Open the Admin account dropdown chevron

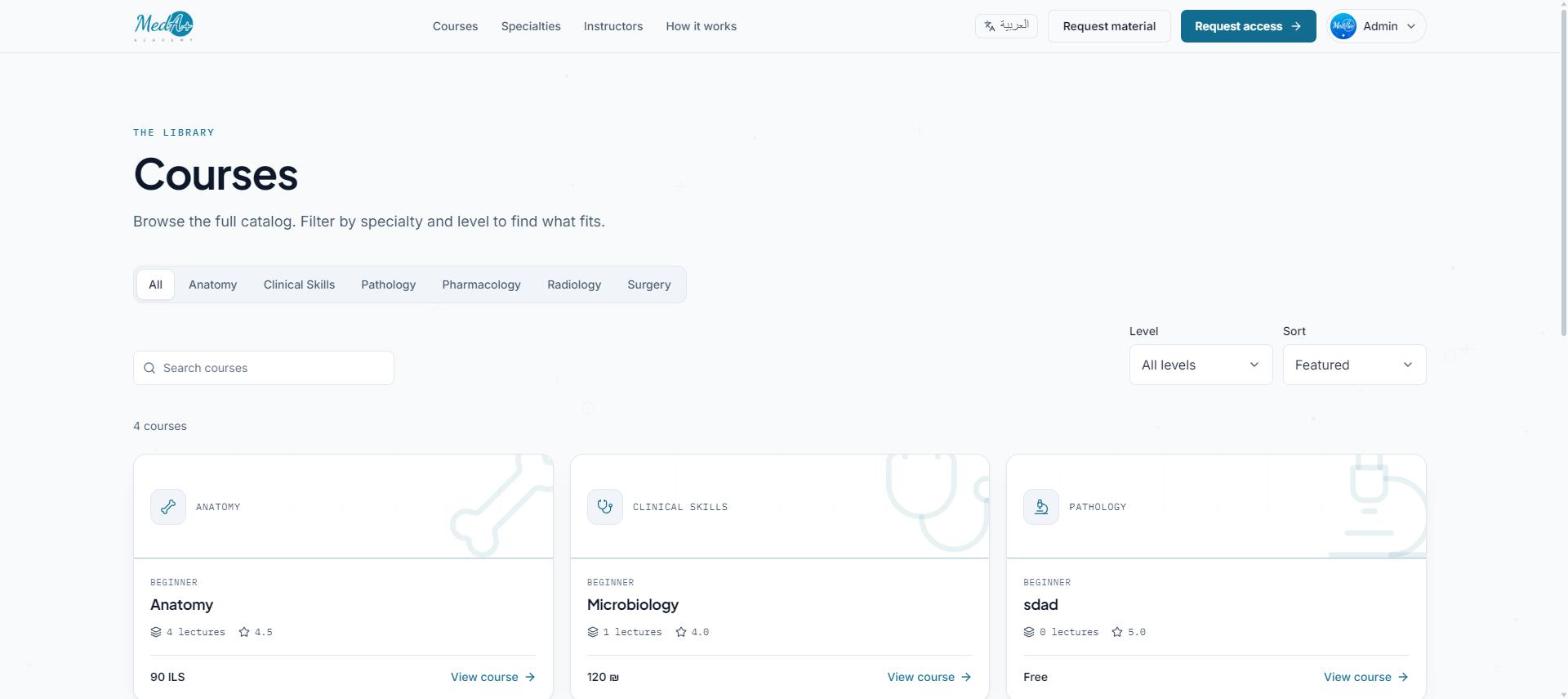tap(1411, 27)
